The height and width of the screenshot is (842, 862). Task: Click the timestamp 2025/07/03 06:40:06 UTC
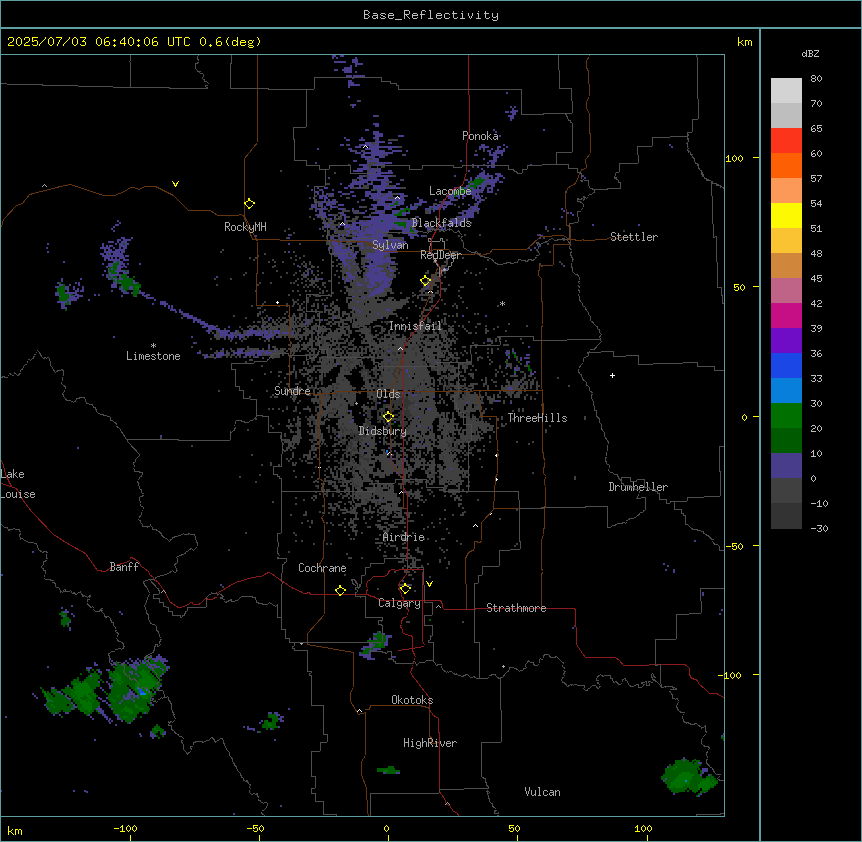(99, 42)
